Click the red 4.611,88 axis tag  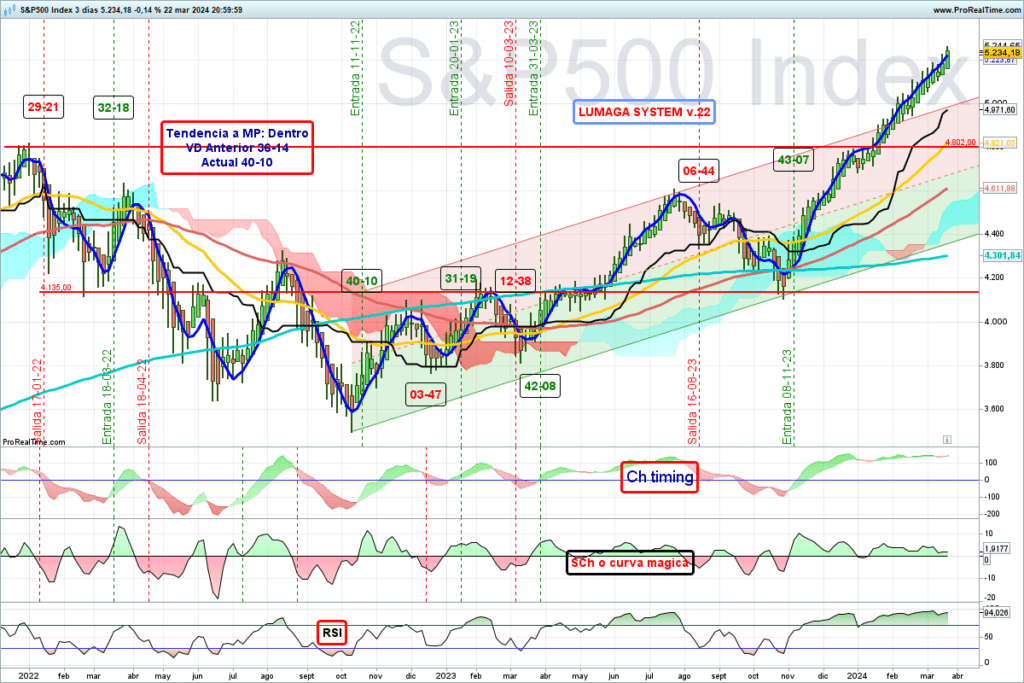click(1000, 188)
